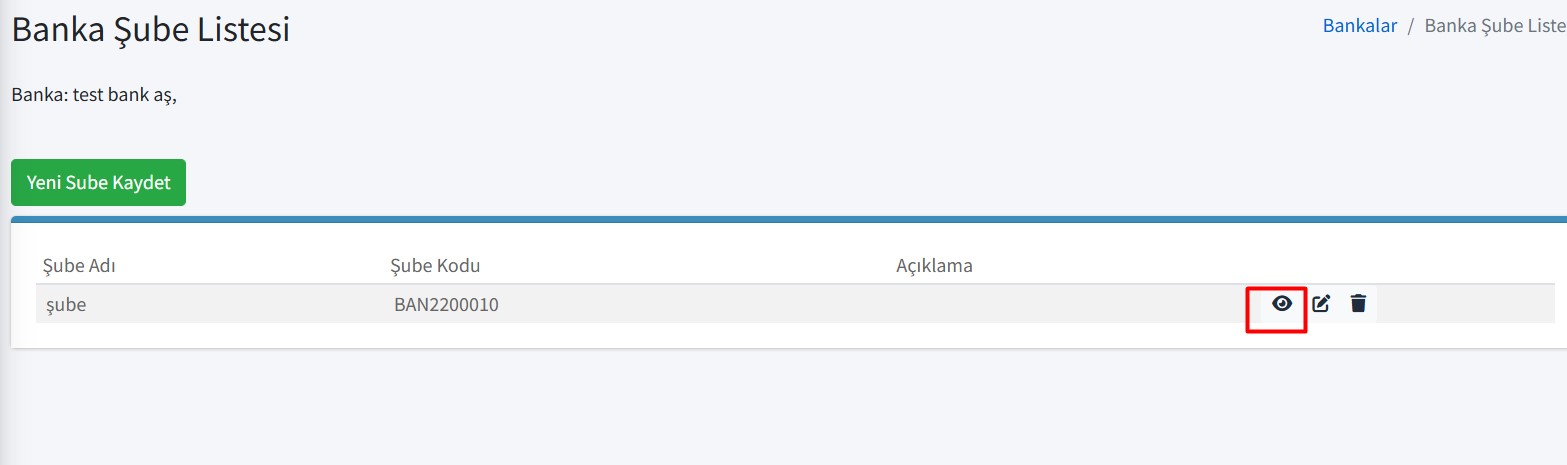Image resolution: width=1567 pixels, height=465 pixels.
Task: Click the blue top border of table card
Action: pyautogui.click(x=789, y=219)
